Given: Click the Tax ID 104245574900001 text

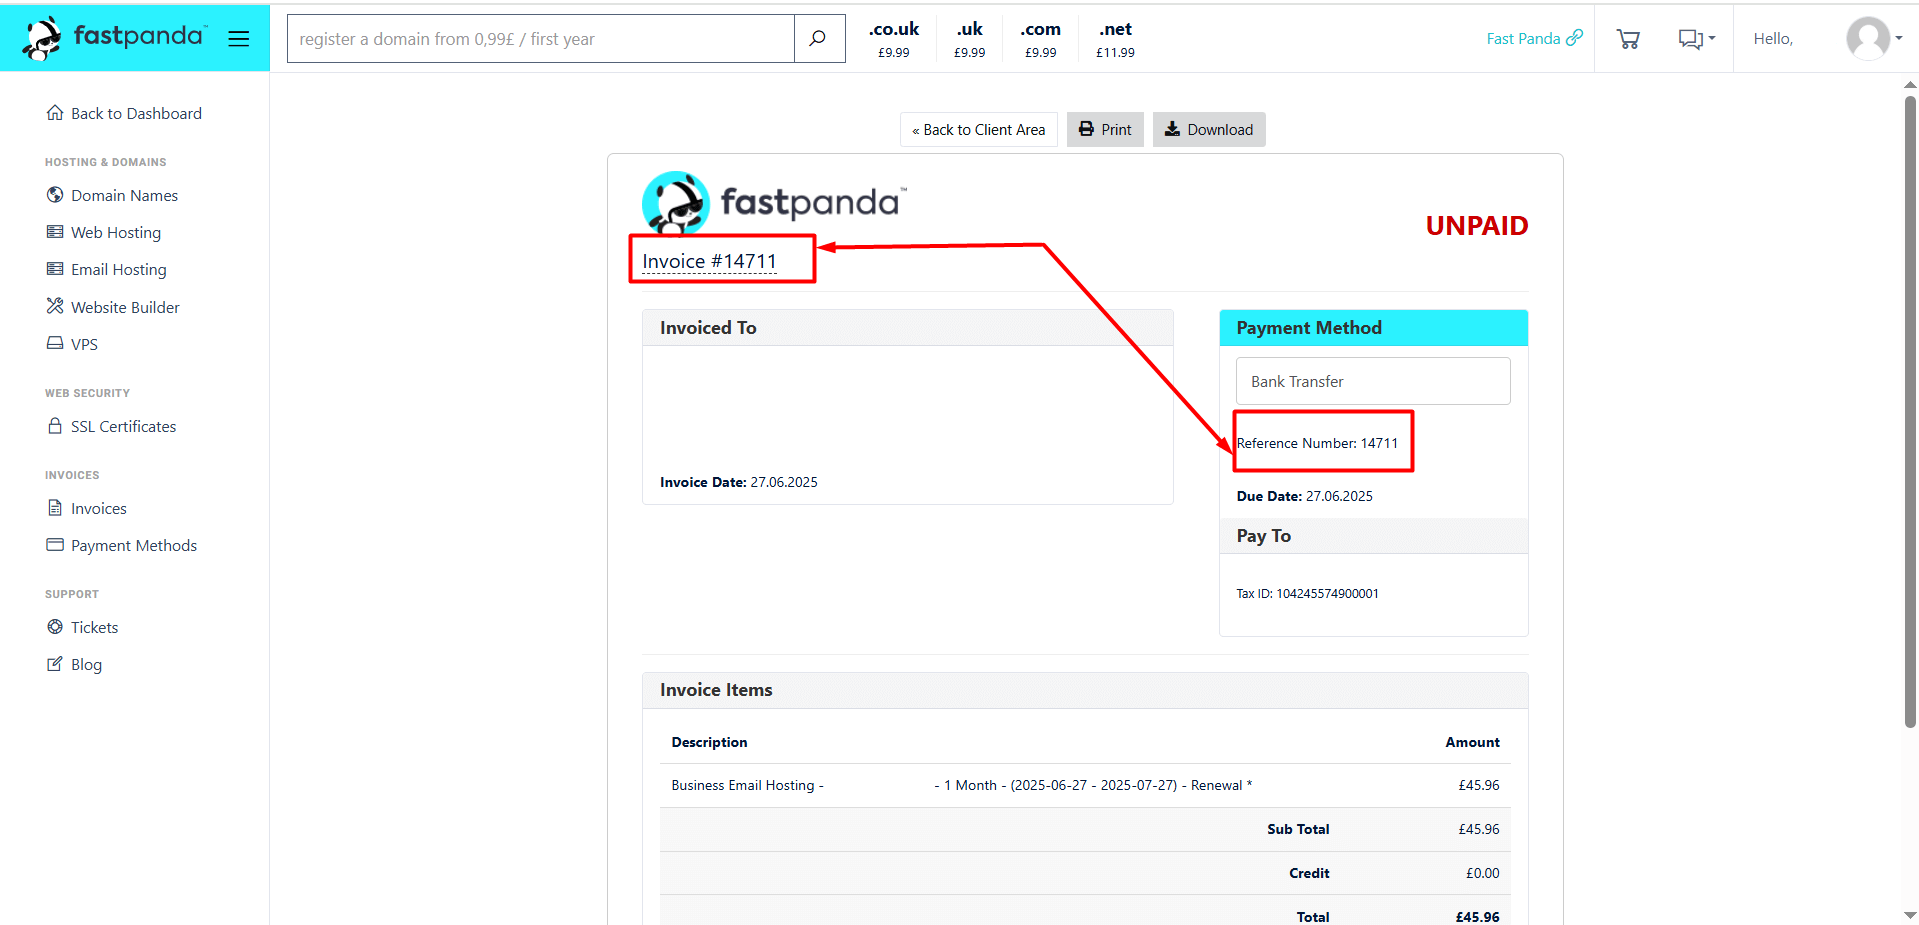Looking at the screenshot, I should [1307, 593].
